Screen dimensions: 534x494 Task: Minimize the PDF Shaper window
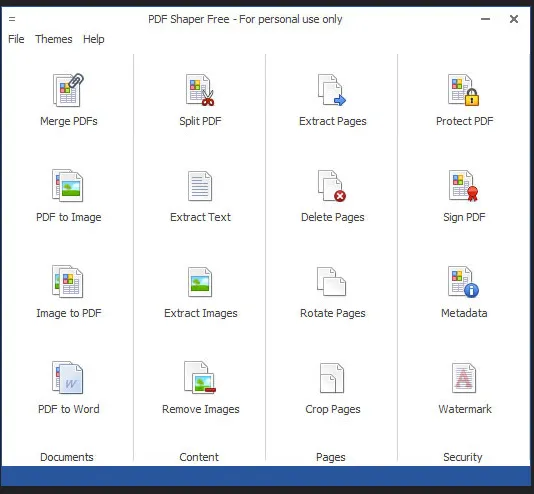tap(485, 19)
